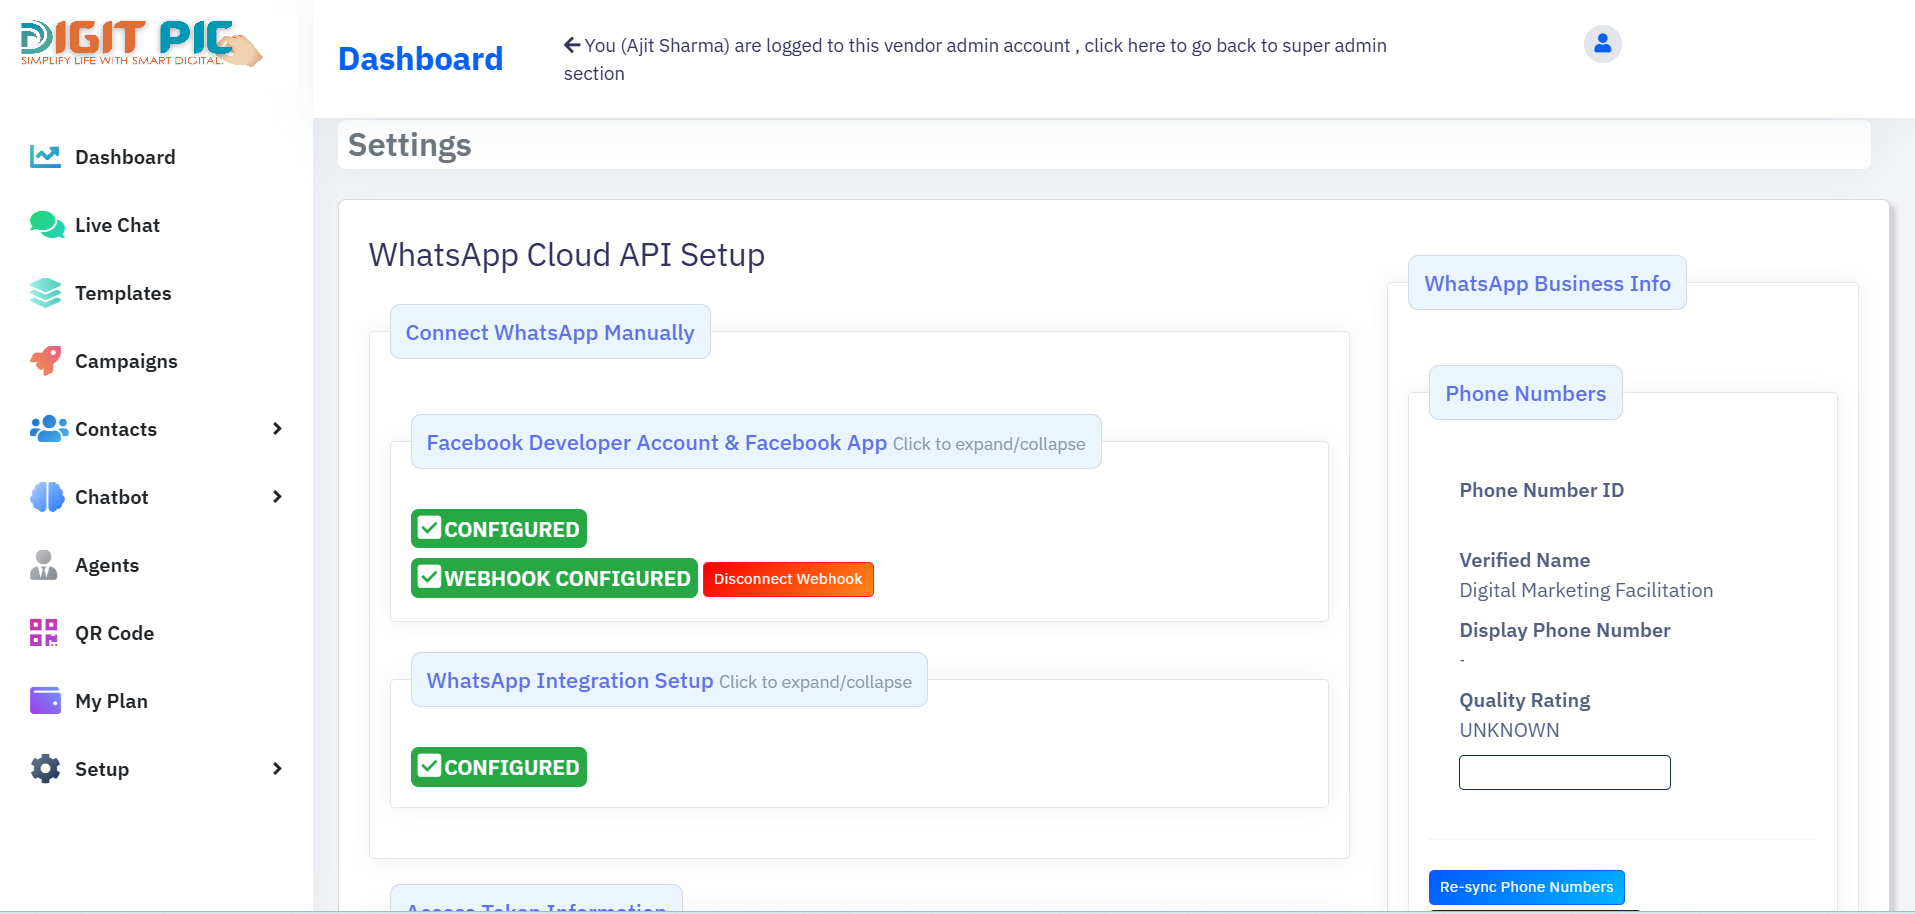Expand the Chatbot submenu chevron
The width and height of the screenshot is (1915, 914).
tap(277, 497)
